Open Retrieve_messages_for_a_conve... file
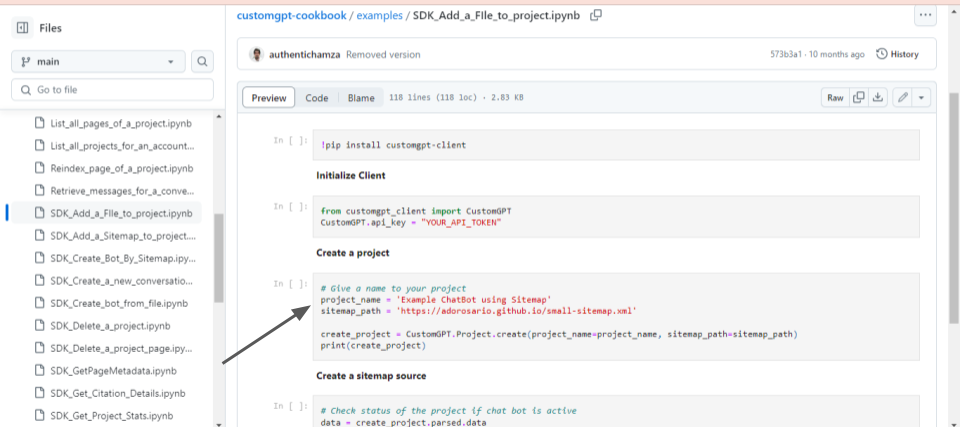 pyautogui.click(x=122, y=191)
